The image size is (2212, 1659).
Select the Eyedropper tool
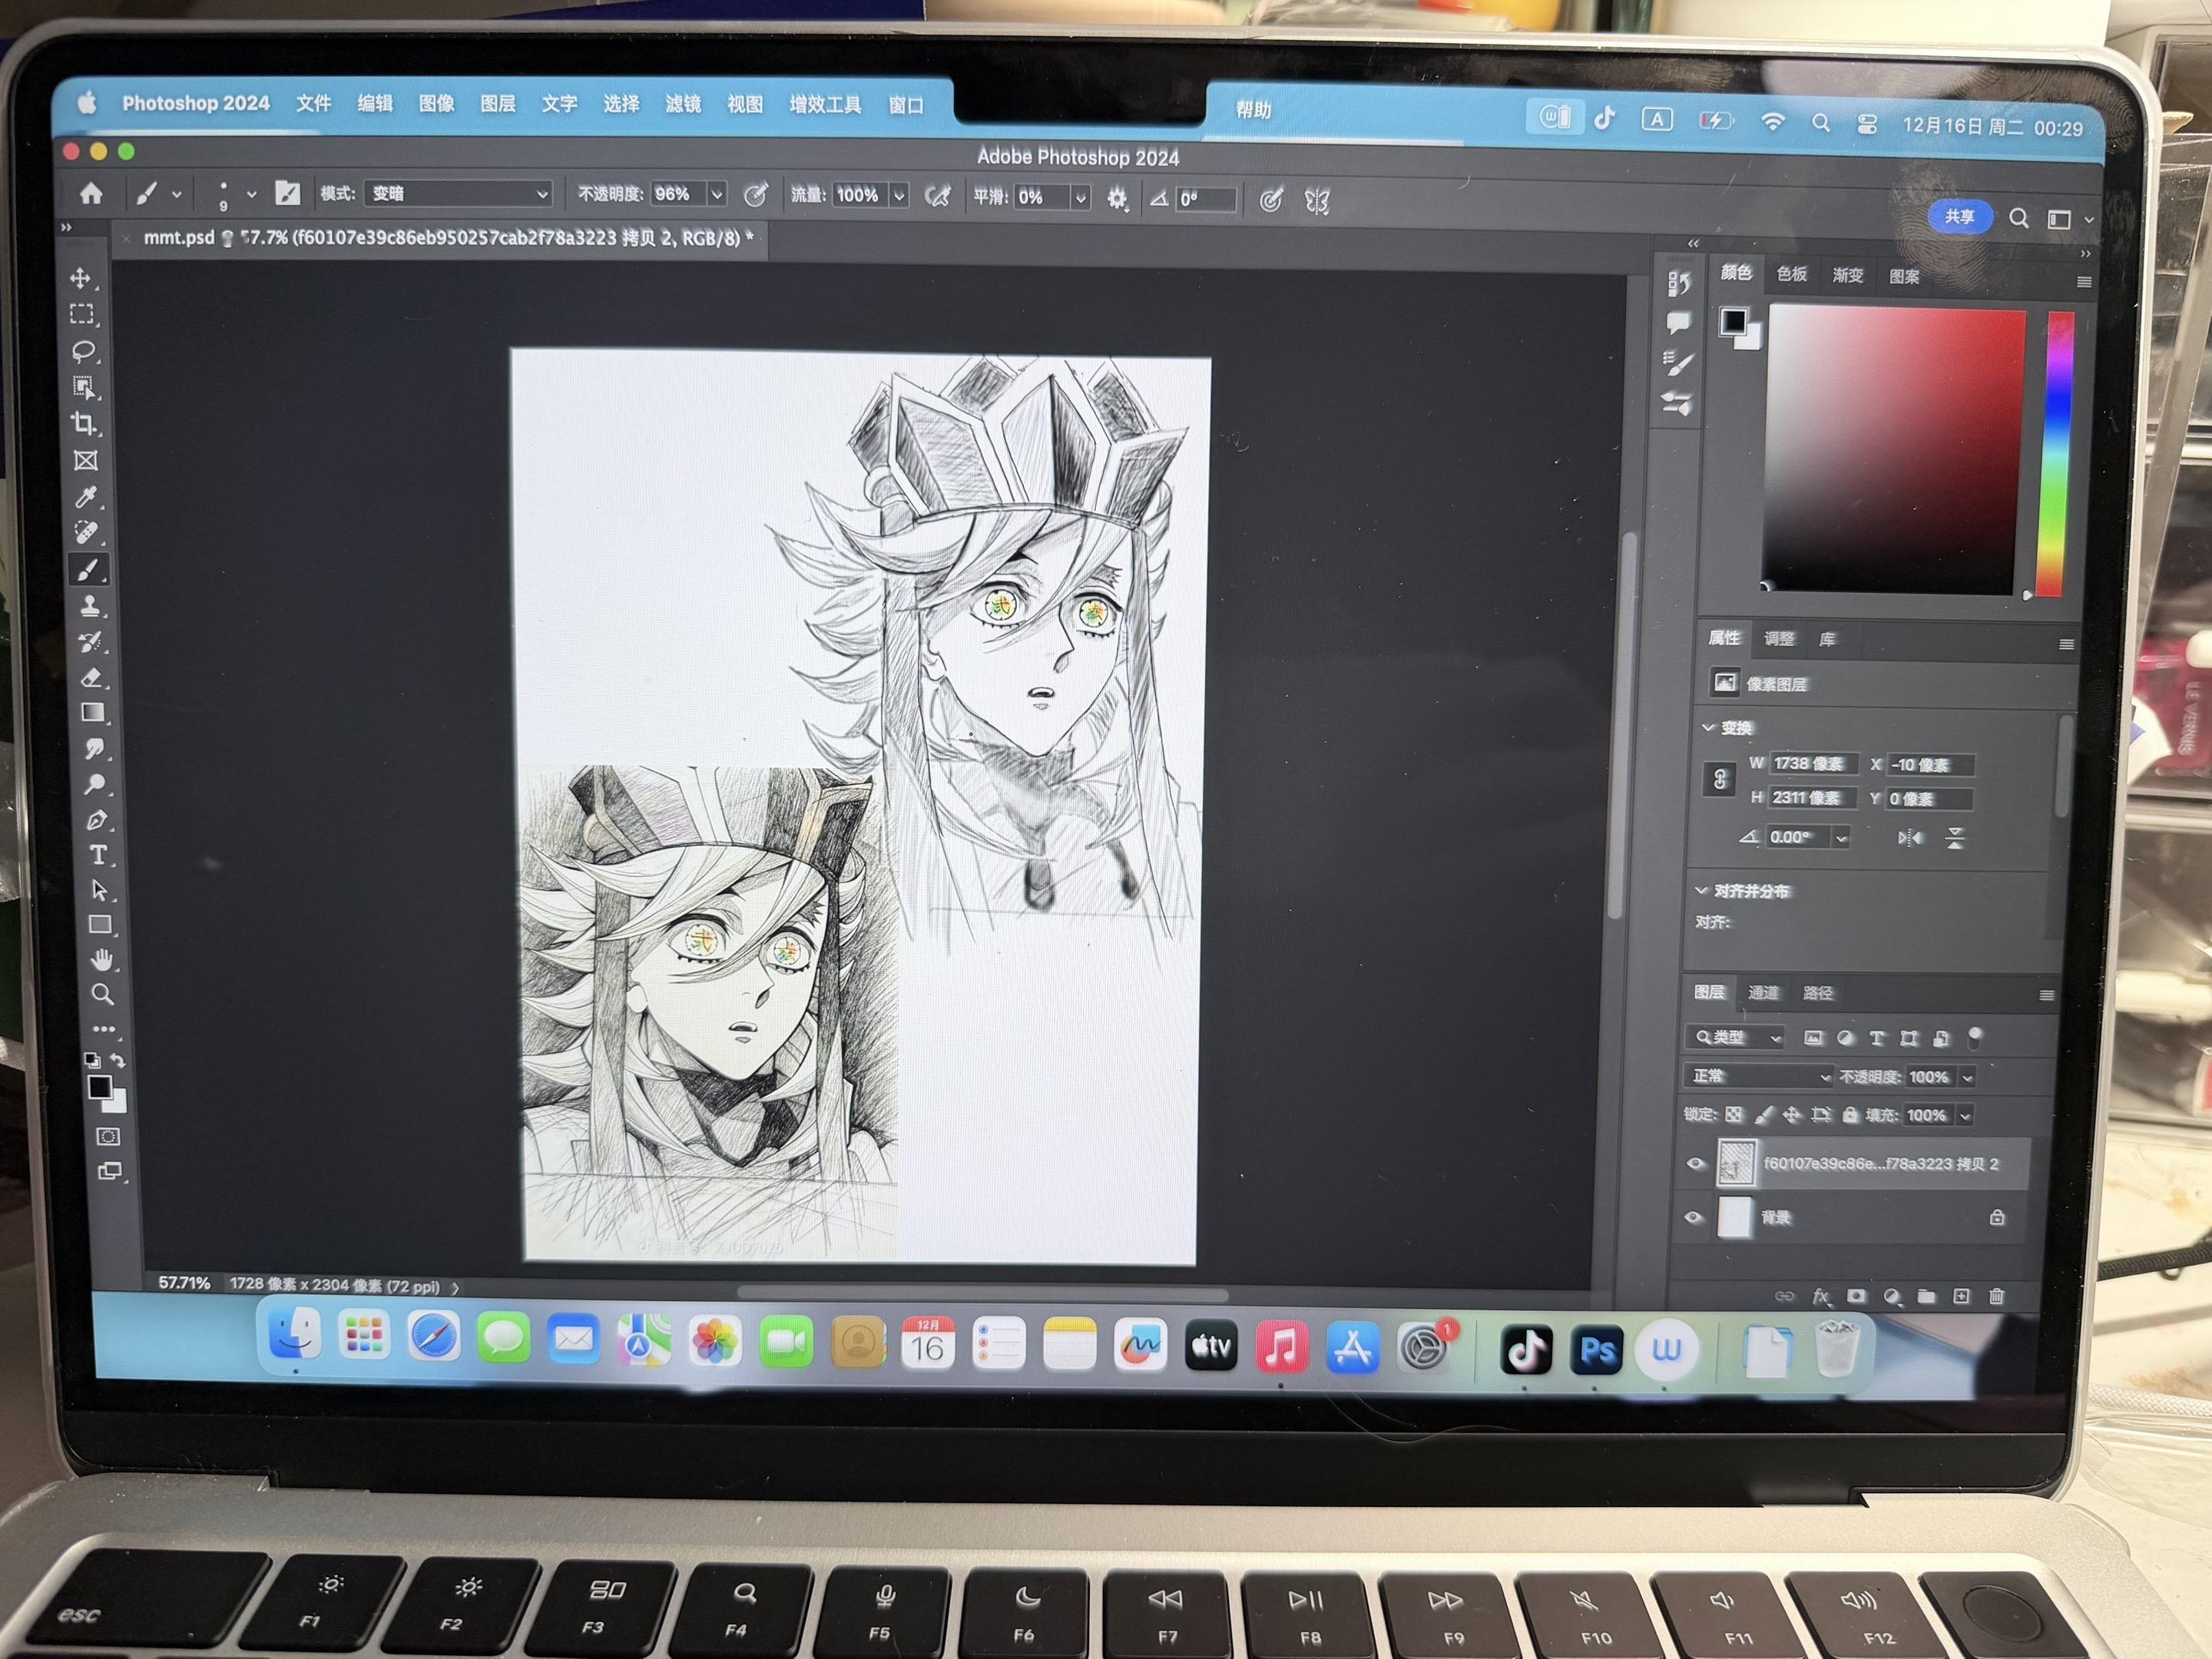(x=87, y=497)
